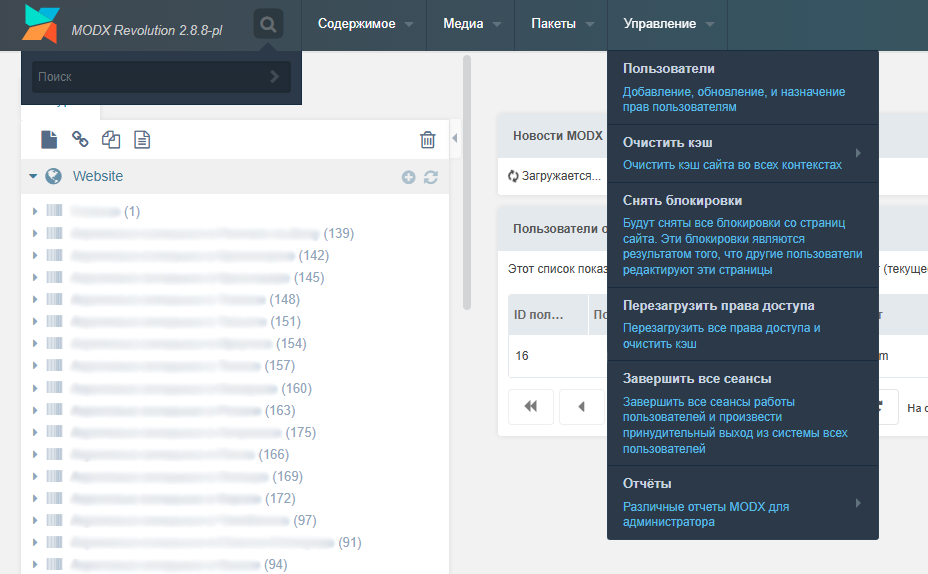The width and height of the screenshot is (928, 574).
Task: Create a new document resource
Action: (49, 140)
